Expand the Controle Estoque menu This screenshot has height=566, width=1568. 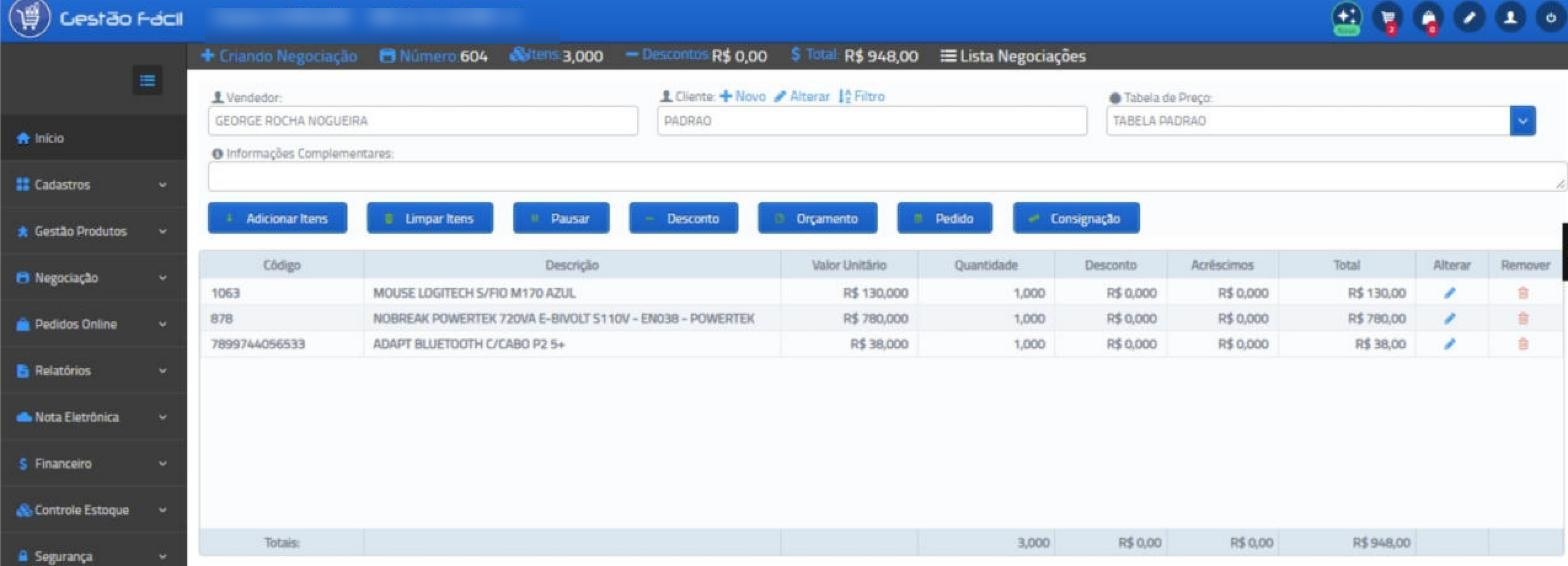coord(93,510)
